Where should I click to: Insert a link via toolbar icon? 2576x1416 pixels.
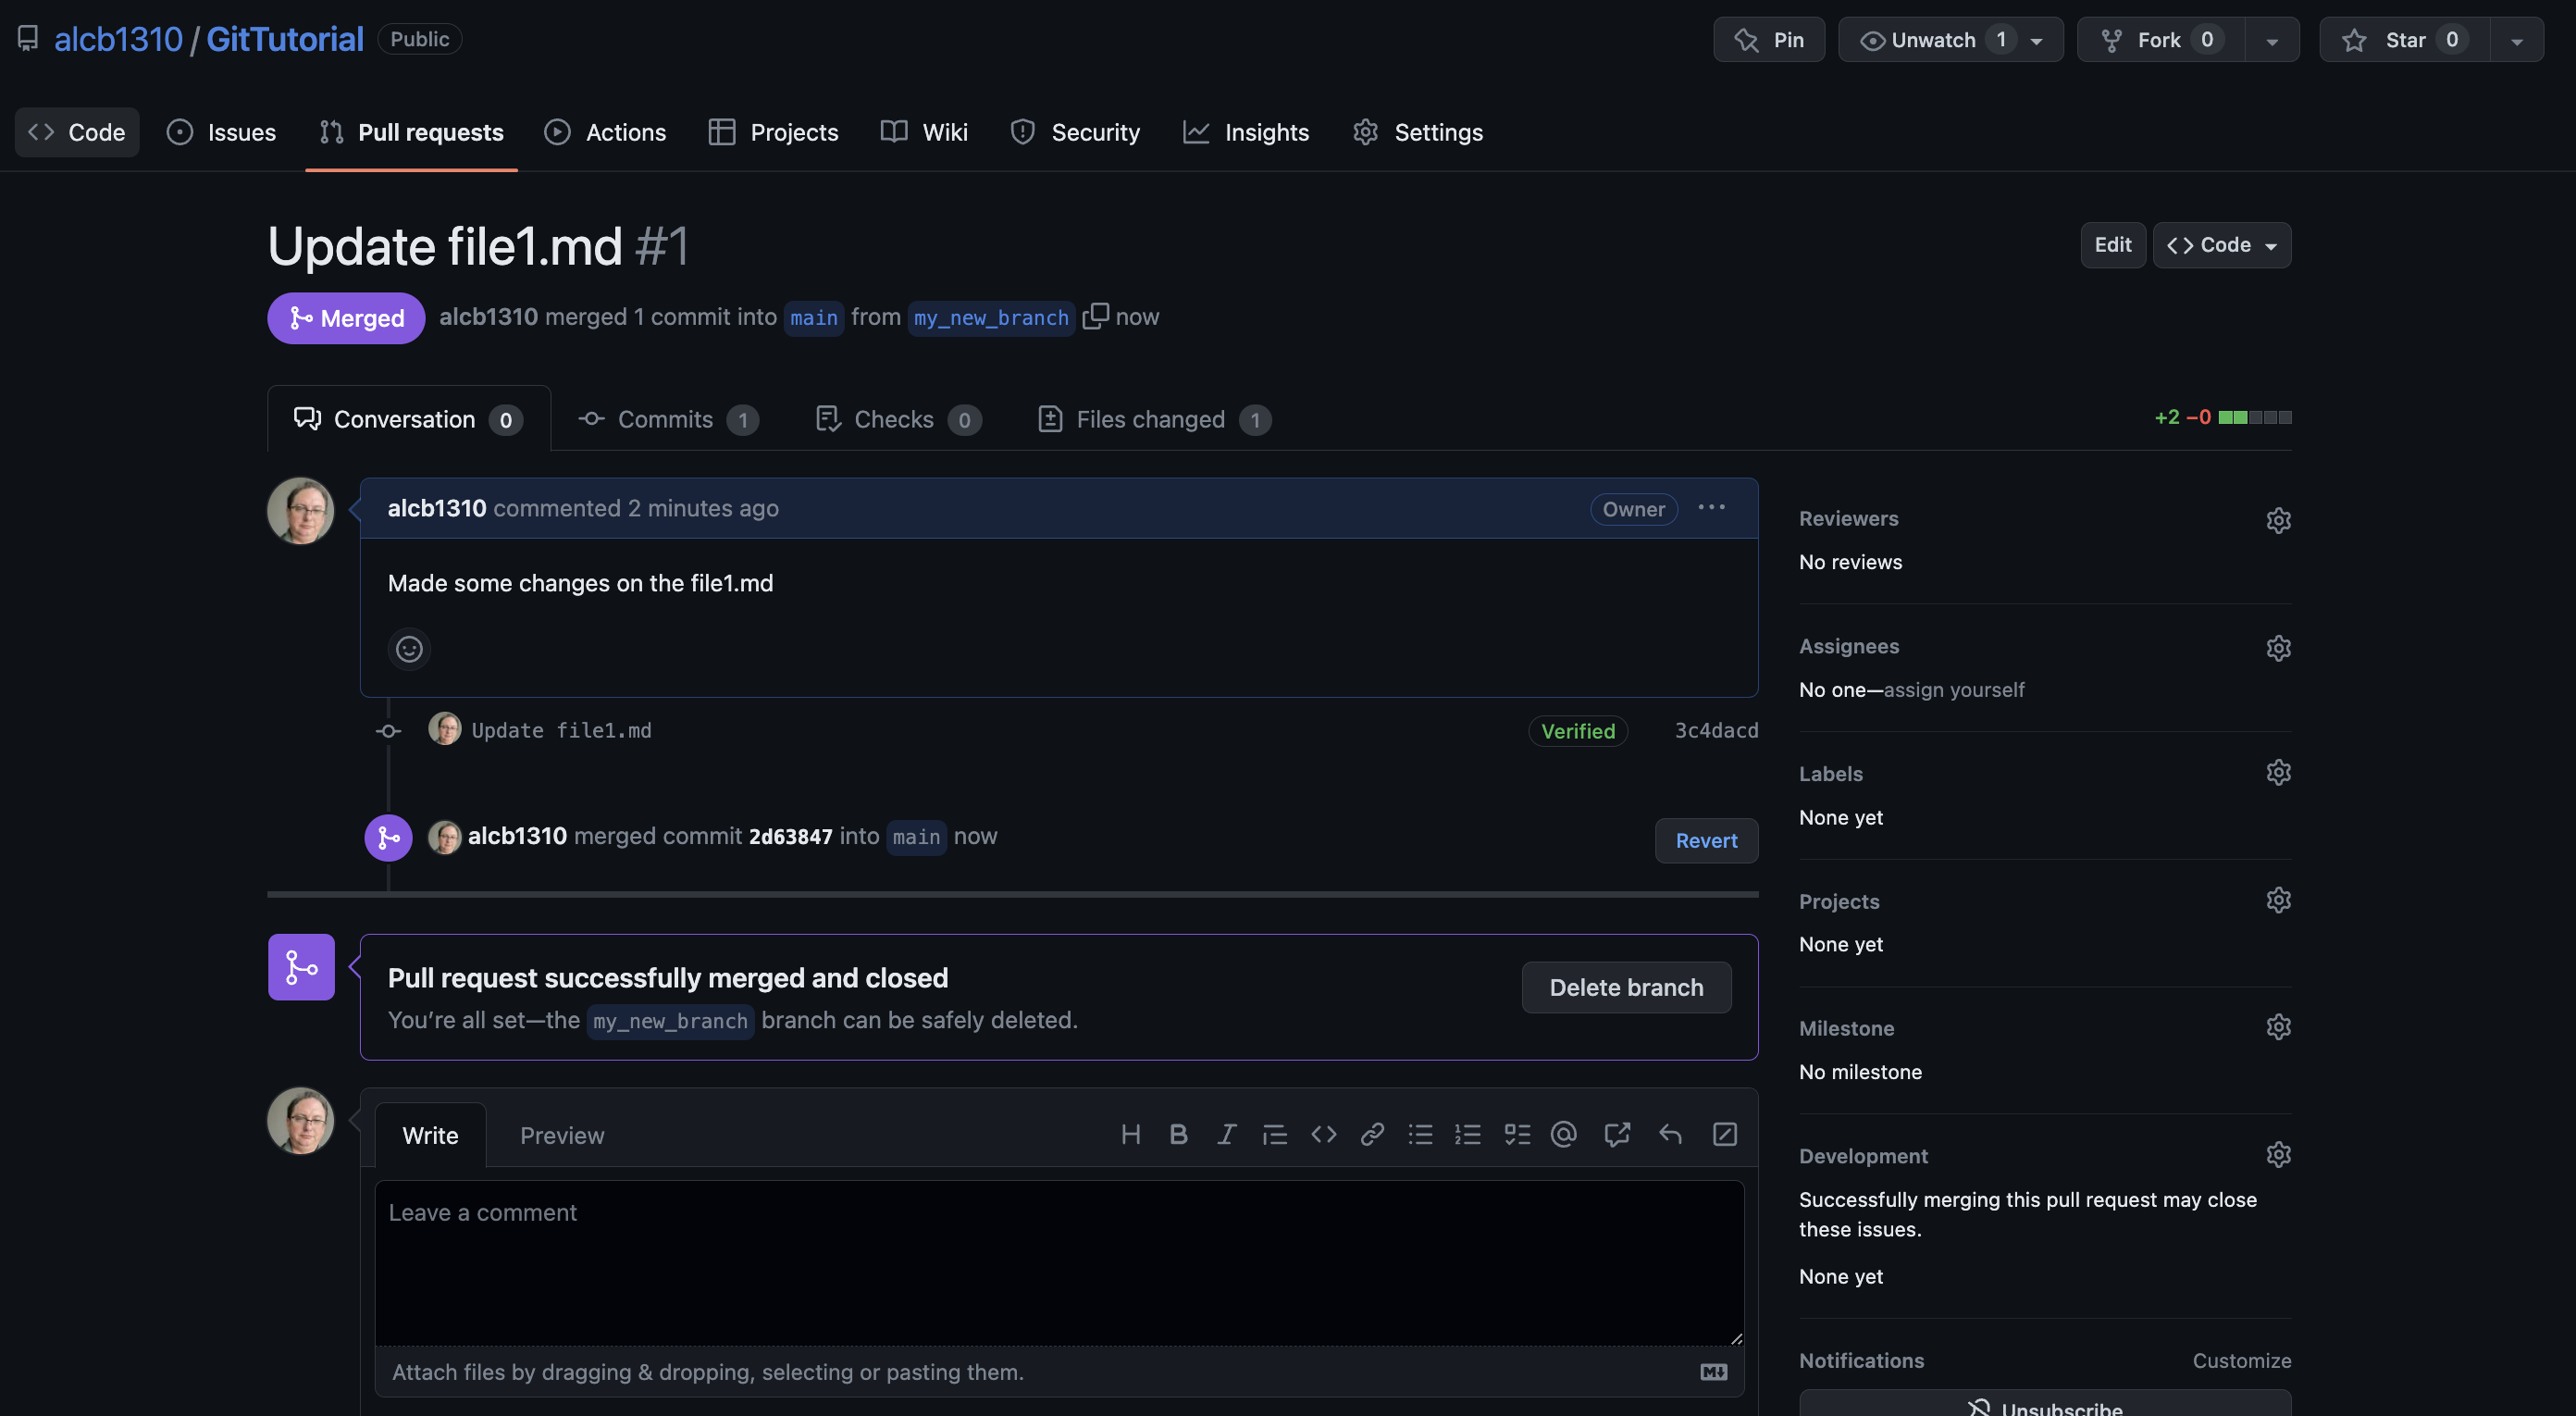pyautogui.click(x=1372, y=1134)
